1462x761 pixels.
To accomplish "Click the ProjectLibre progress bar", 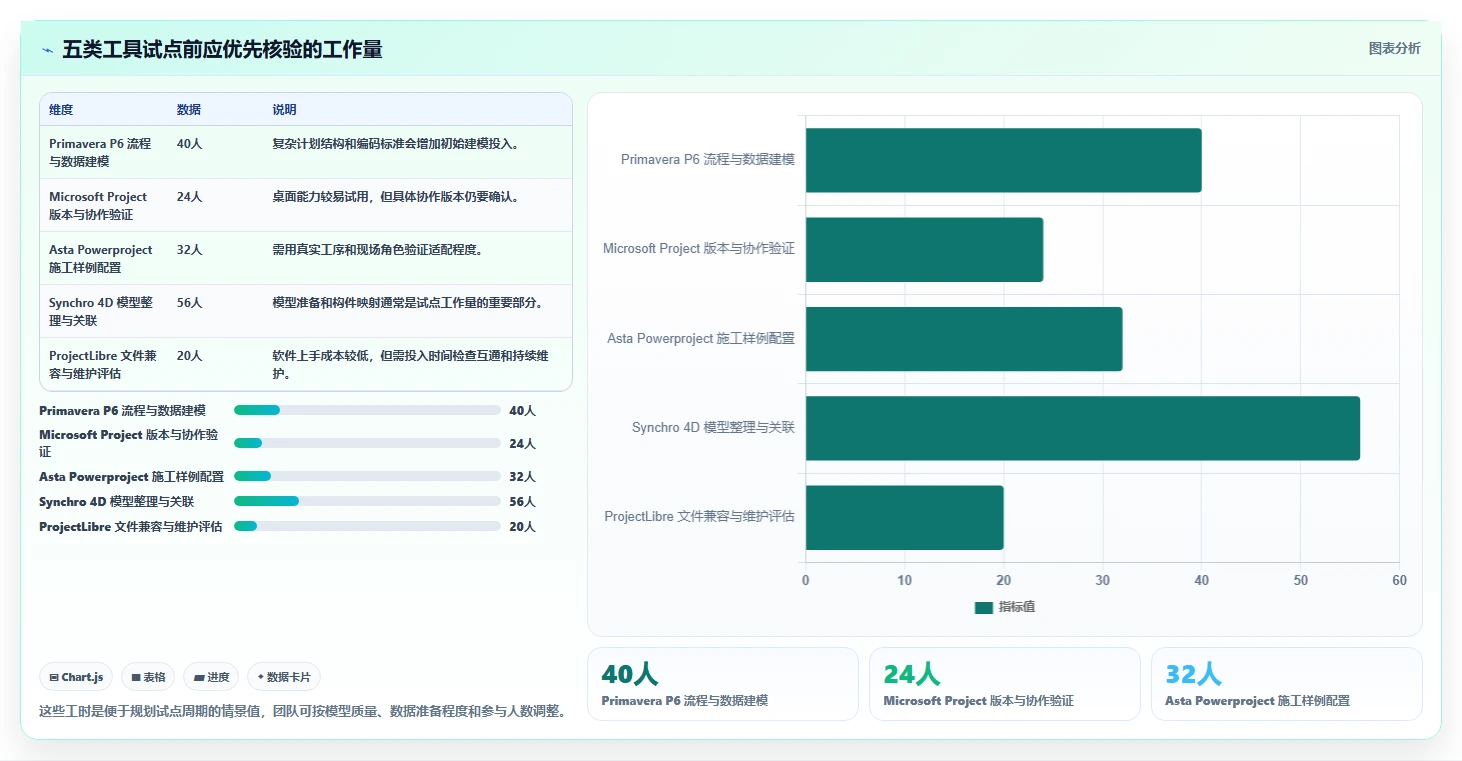I will pyautogui.click(x=367, y=526).
